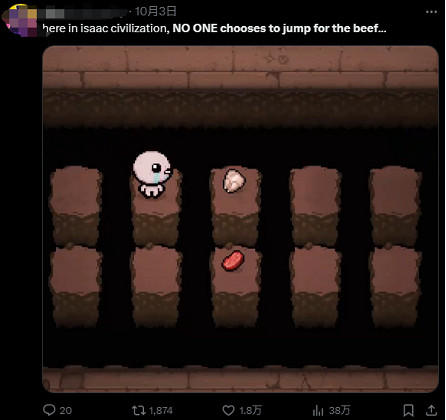The height and width of the screenshot is (420, 446).
Task: Bookmark this tweet
Action: 409,410
